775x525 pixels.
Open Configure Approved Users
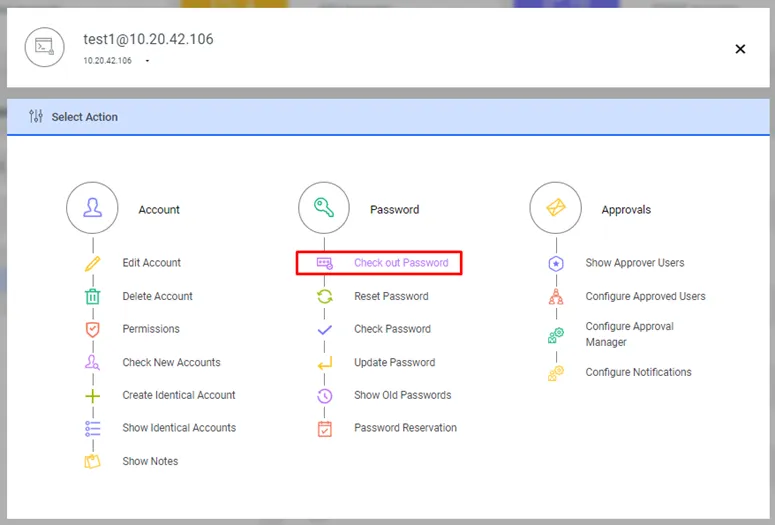click(645, 296)
